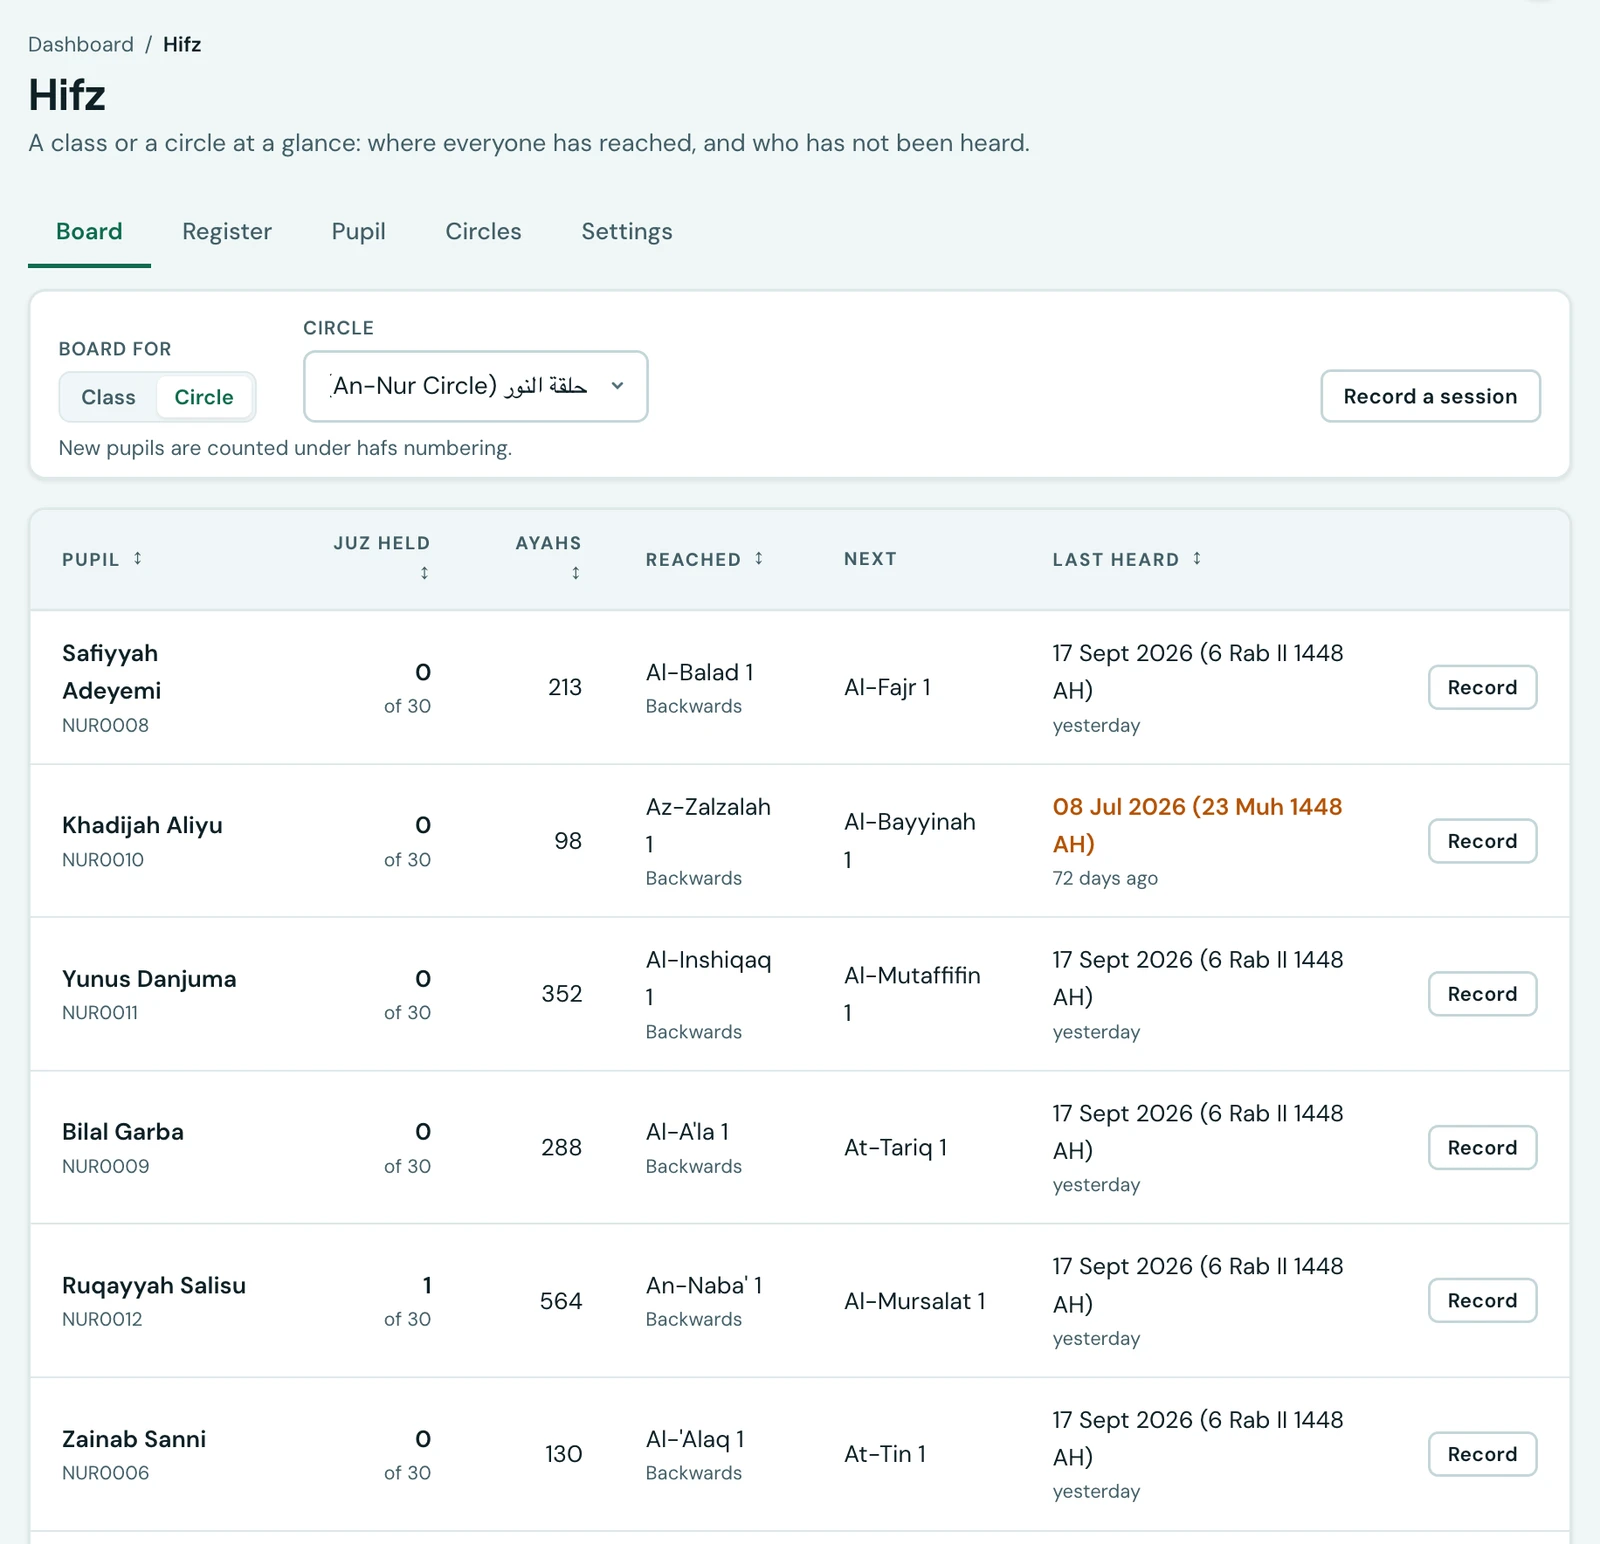Sort by Juz Held arrow icon
The height and width of the screenshot is (1544, 1600).
tap(424, 573)
